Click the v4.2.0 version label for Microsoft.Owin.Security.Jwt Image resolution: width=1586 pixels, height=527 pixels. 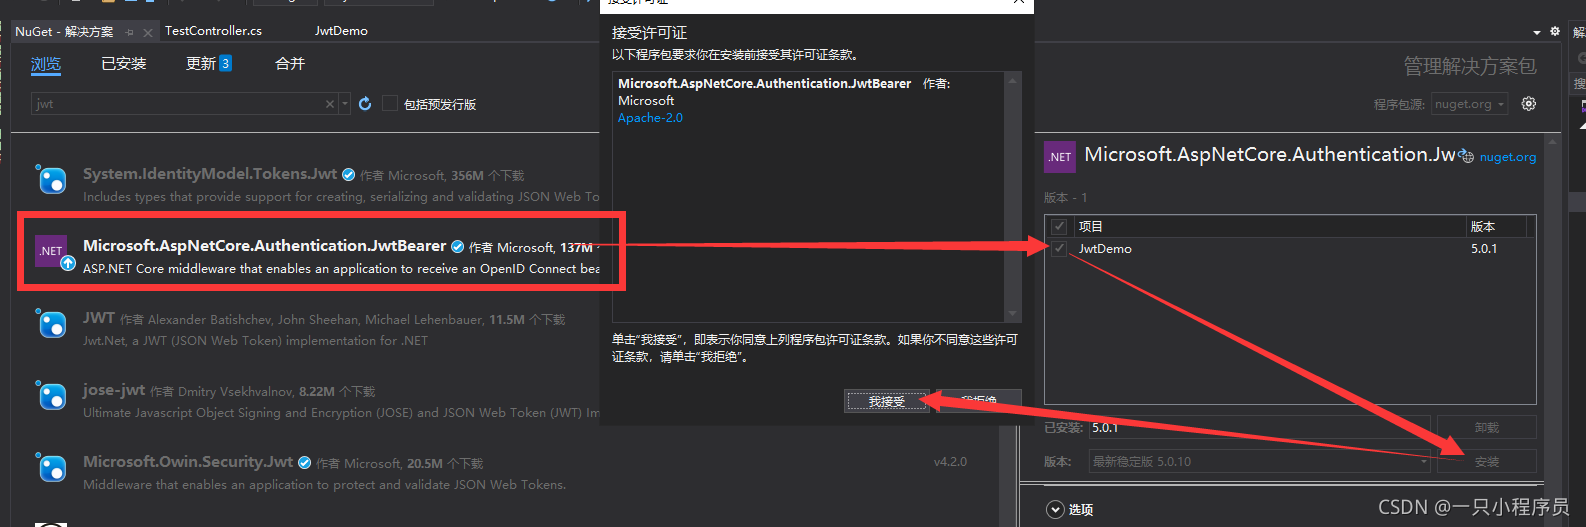tap(950, 462)
